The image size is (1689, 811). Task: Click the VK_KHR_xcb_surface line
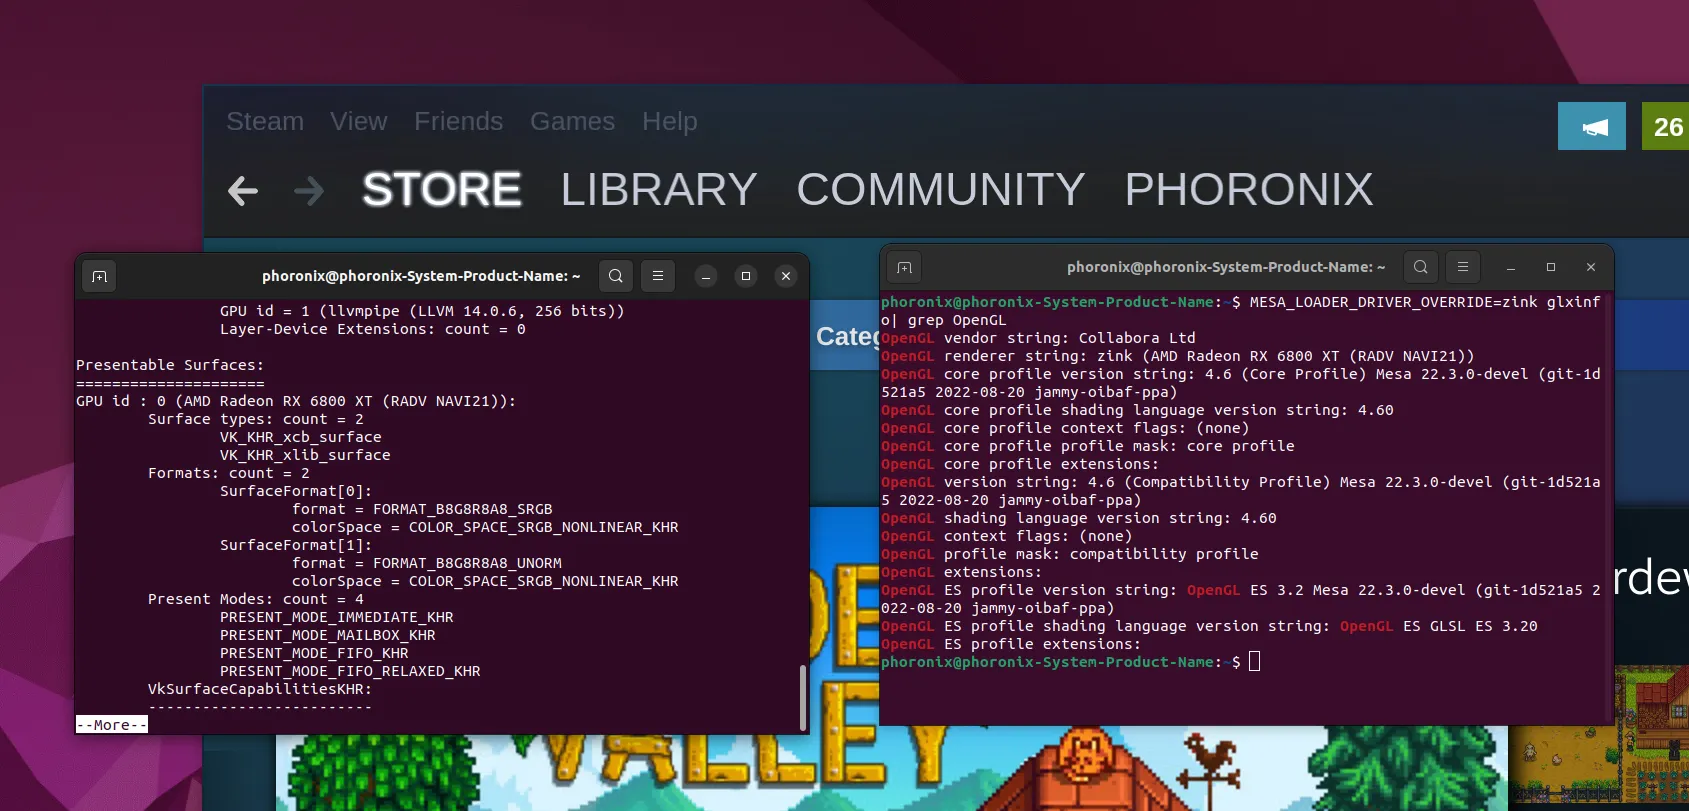click(301, 437)
